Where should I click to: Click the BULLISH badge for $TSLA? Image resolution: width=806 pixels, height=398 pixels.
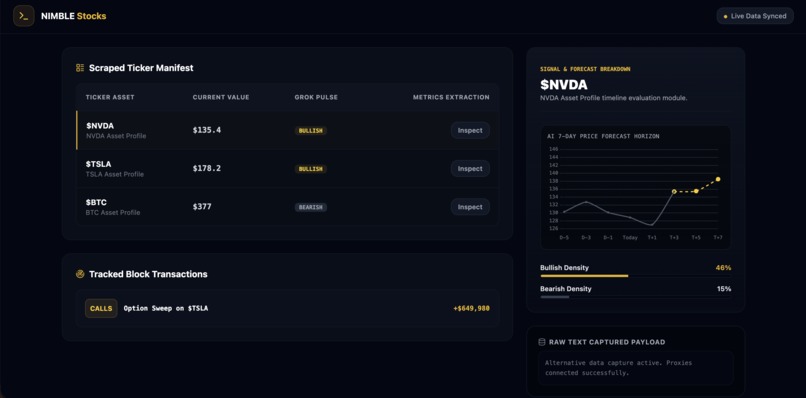310,169
